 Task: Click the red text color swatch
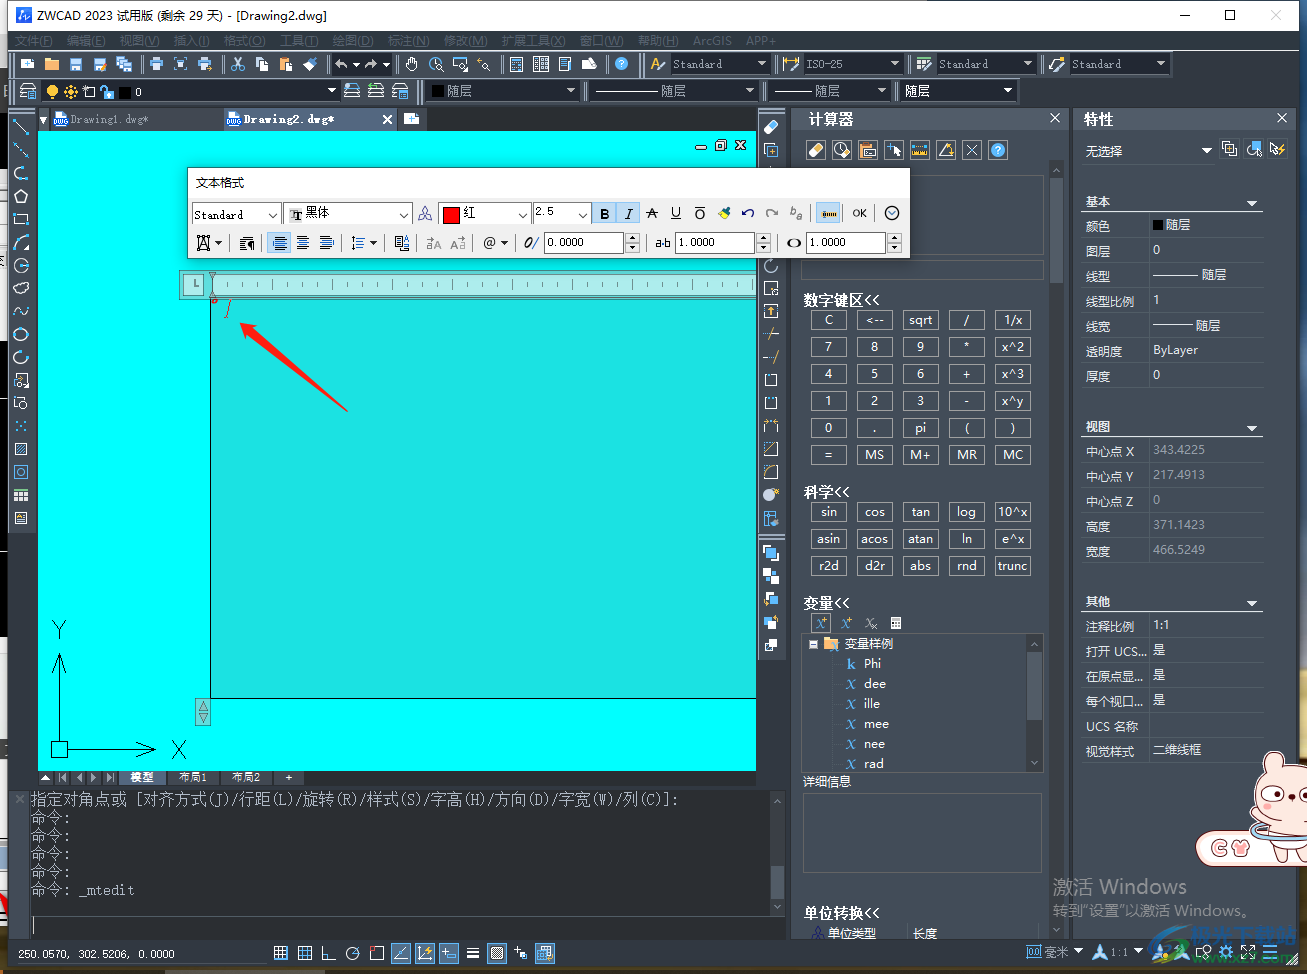451,214
